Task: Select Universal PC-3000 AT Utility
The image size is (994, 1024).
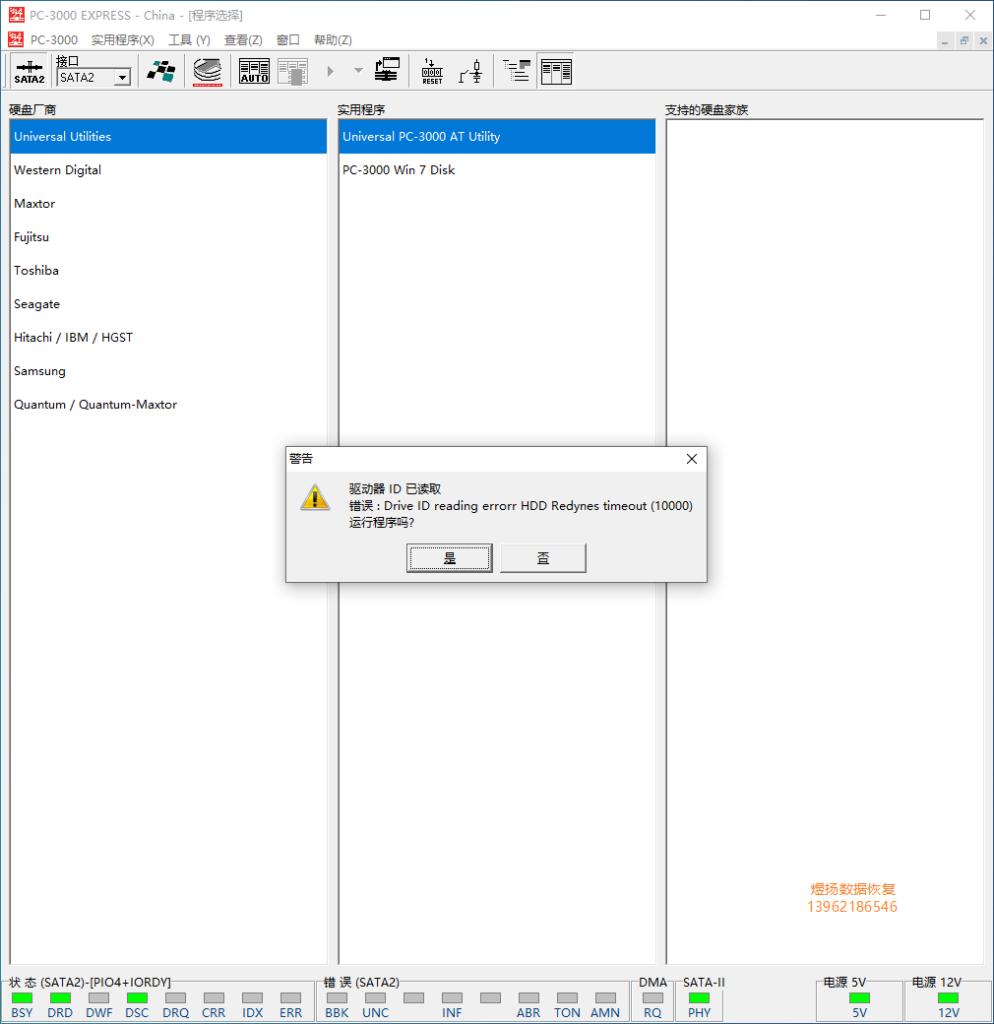Action: coord(497,136)
